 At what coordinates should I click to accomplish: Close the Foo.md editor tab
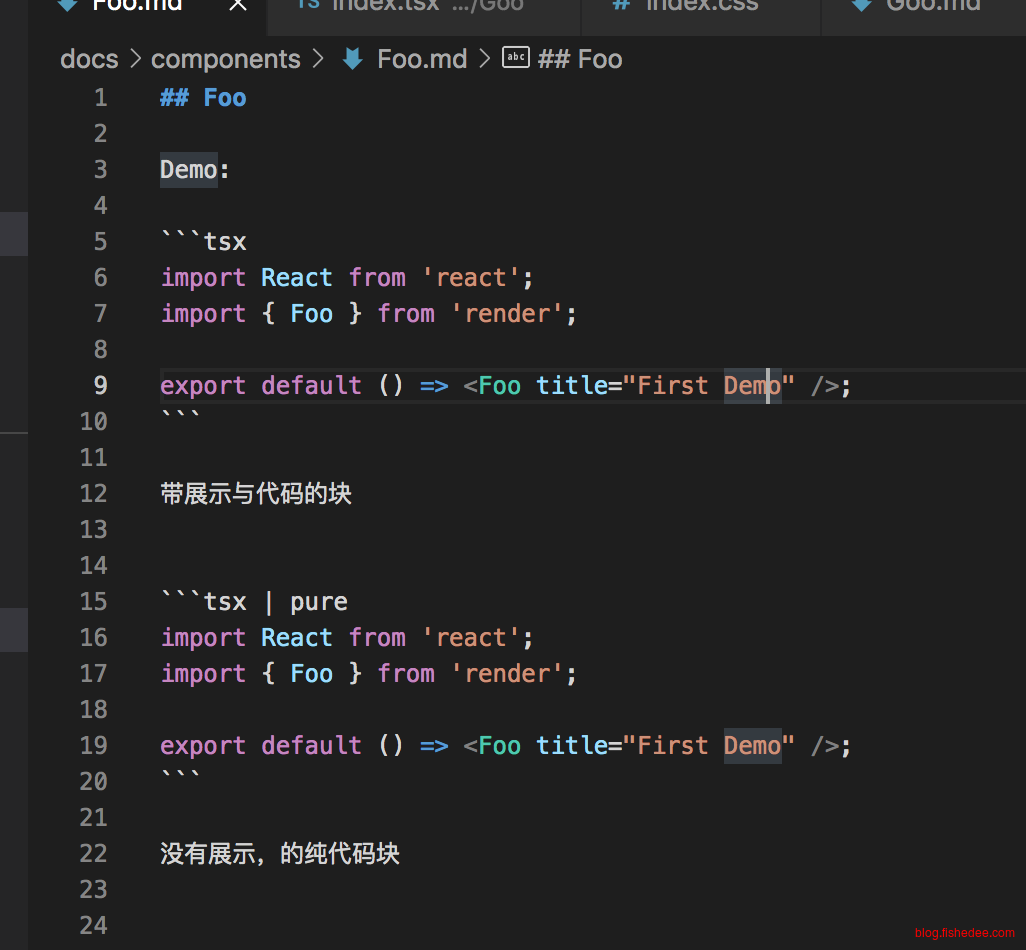pyautogui.click(x=238, y=5)
